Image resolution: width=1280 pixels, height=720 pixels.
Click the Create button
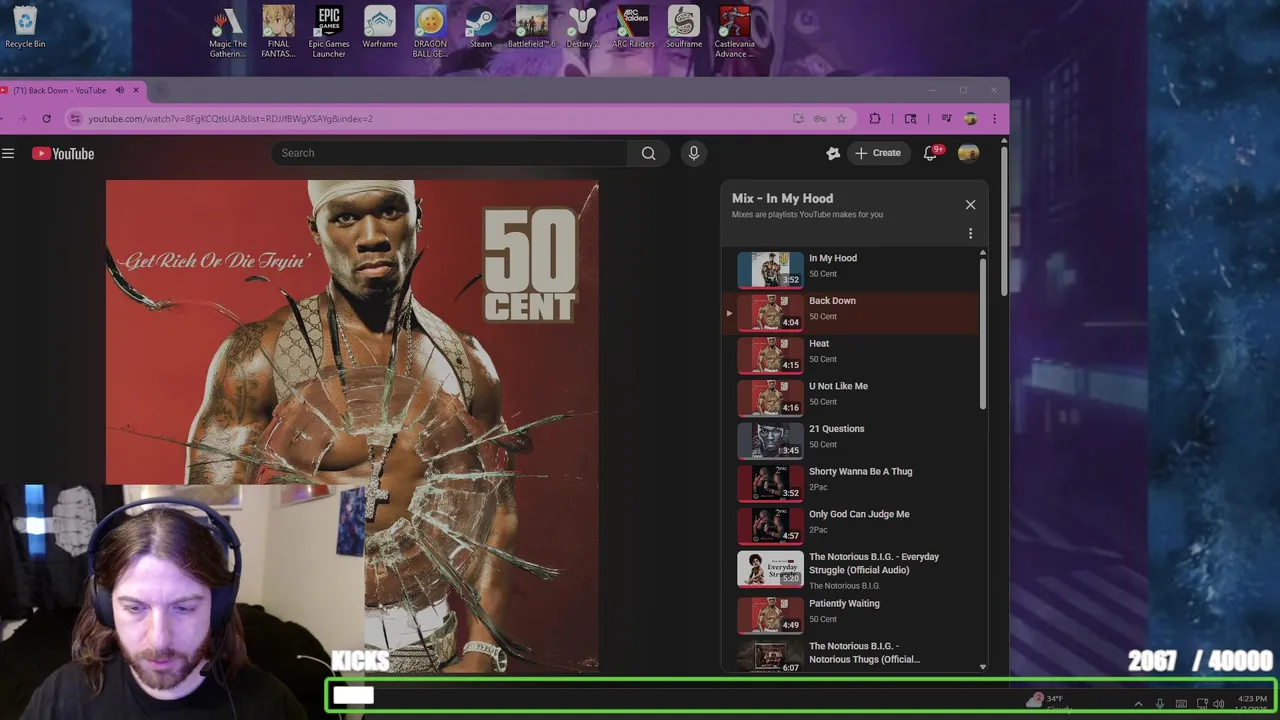click(878, 153)
